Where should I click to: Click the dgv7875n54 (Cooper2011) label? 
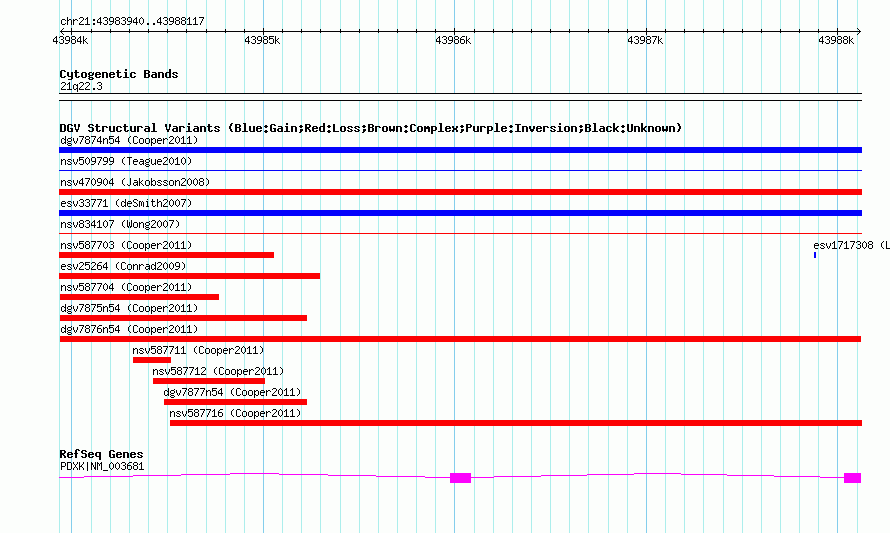click(x=129, y=308)
